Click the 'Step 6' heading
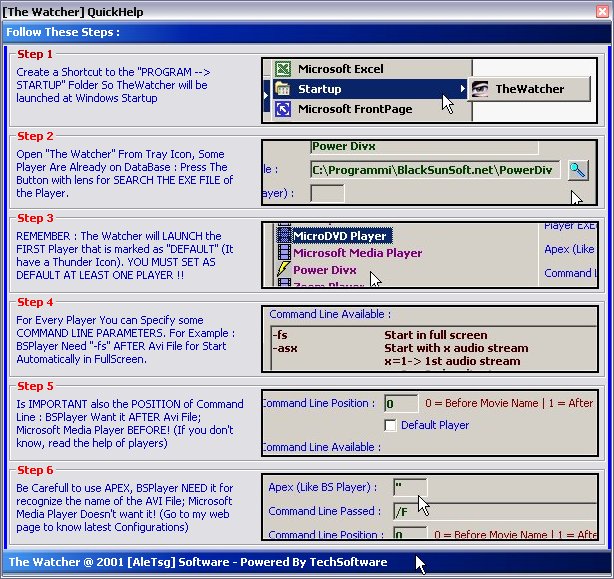Viewport: 614px width, 579px height. (35, 470)
